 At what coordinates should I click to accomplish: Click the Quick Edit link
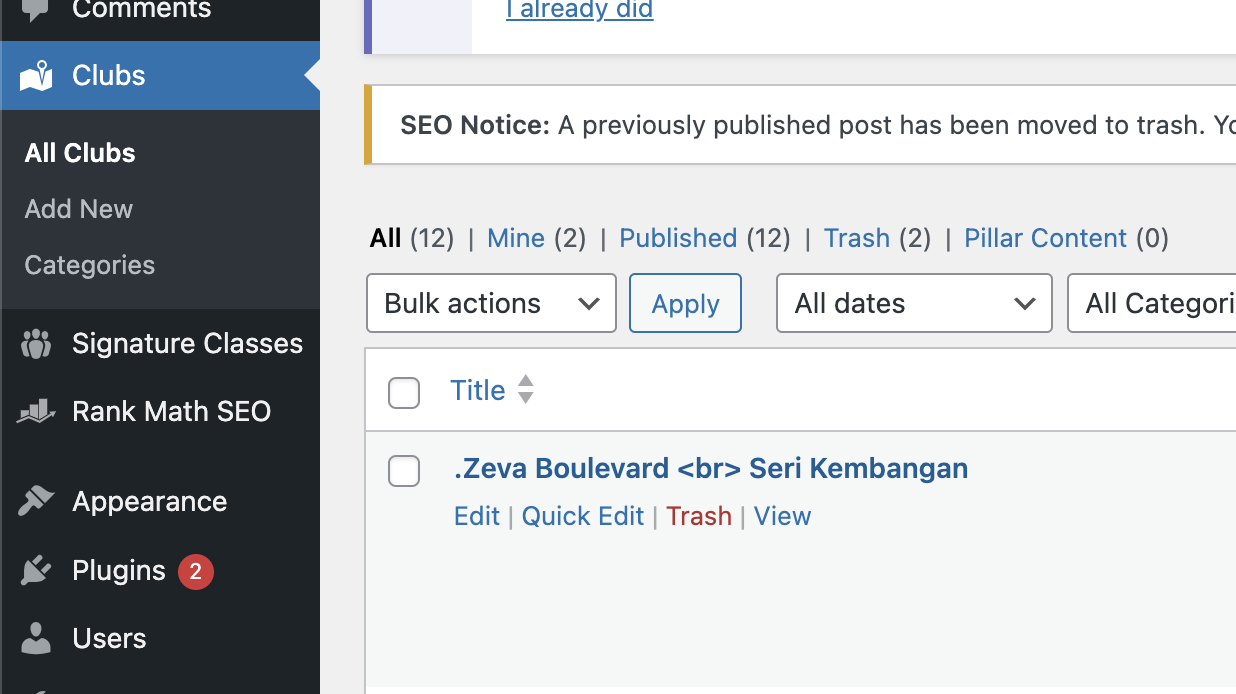(x=583, y=516)
